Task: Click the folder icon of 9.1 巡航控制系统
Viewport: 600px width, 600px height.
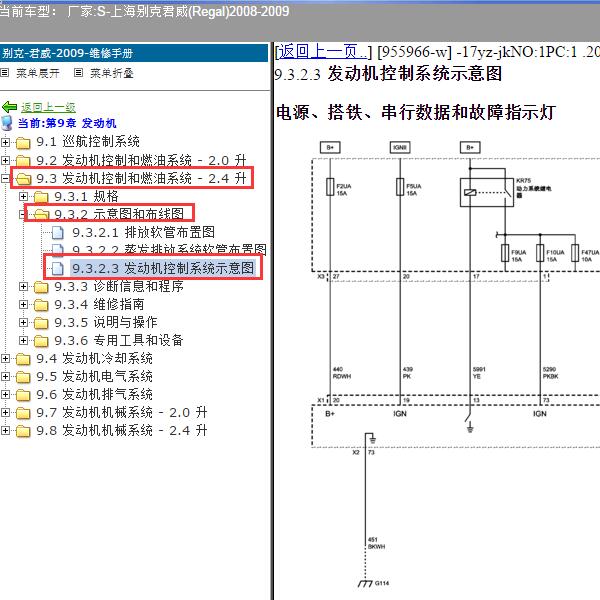Action: click(23, 143)
